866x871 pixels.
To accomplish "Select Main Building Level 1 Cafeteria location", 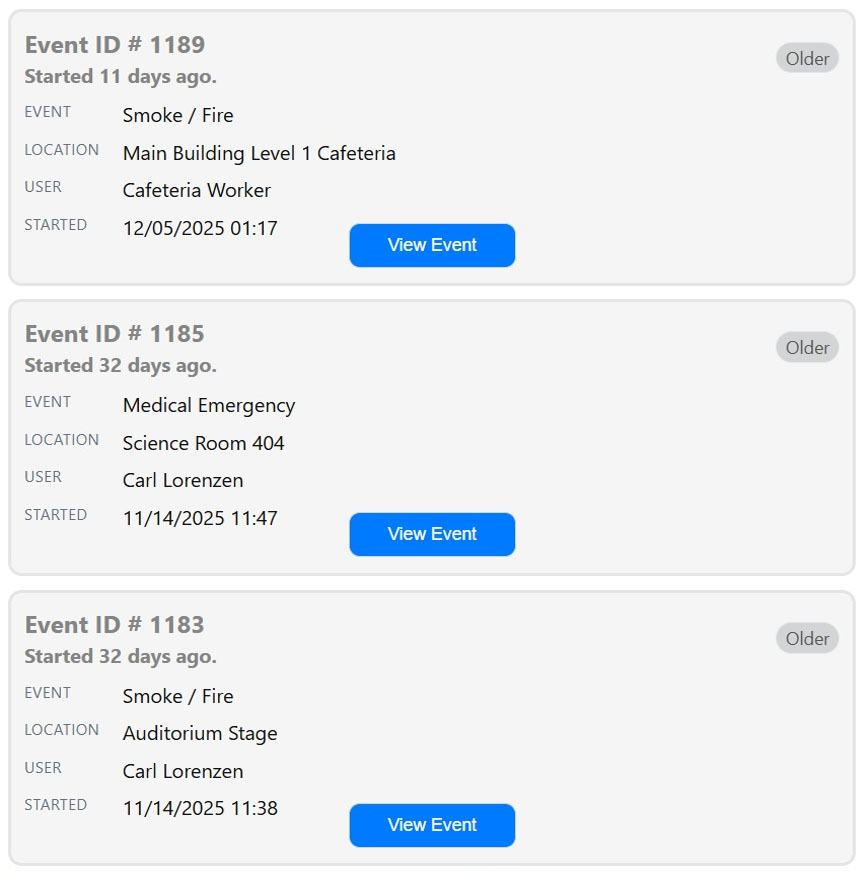I will (x=259, y=154).
